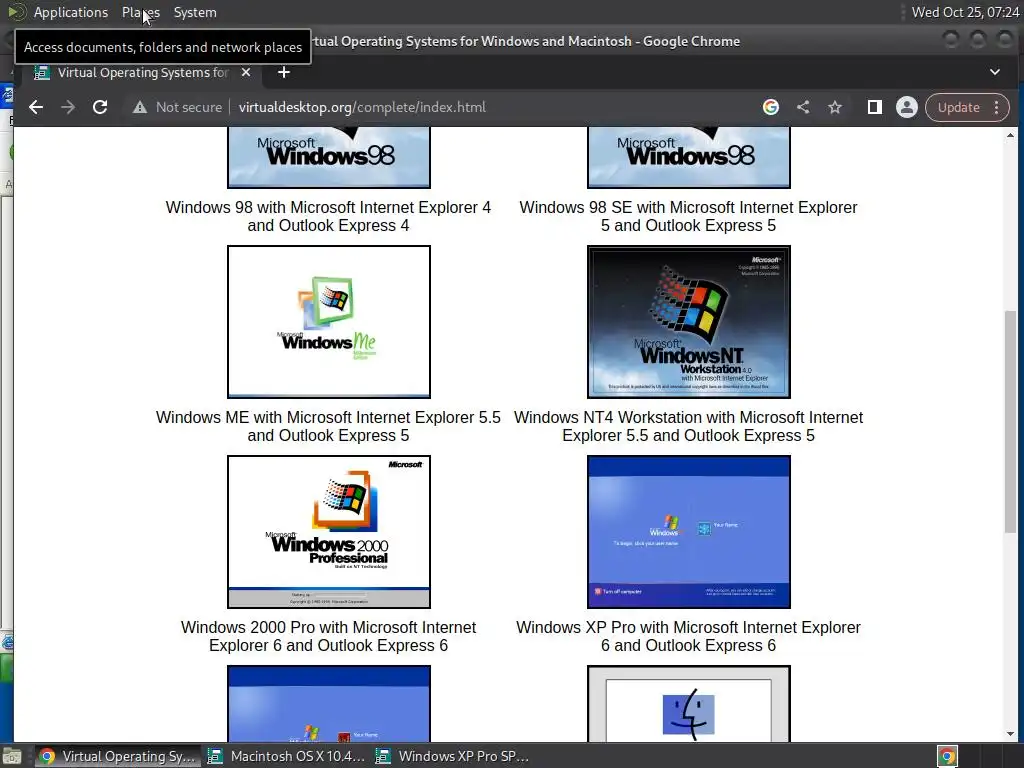The width and height of the screenshot is (1024, 768).
Task: Bookmark this page with star icon
Action: point(835,107)
